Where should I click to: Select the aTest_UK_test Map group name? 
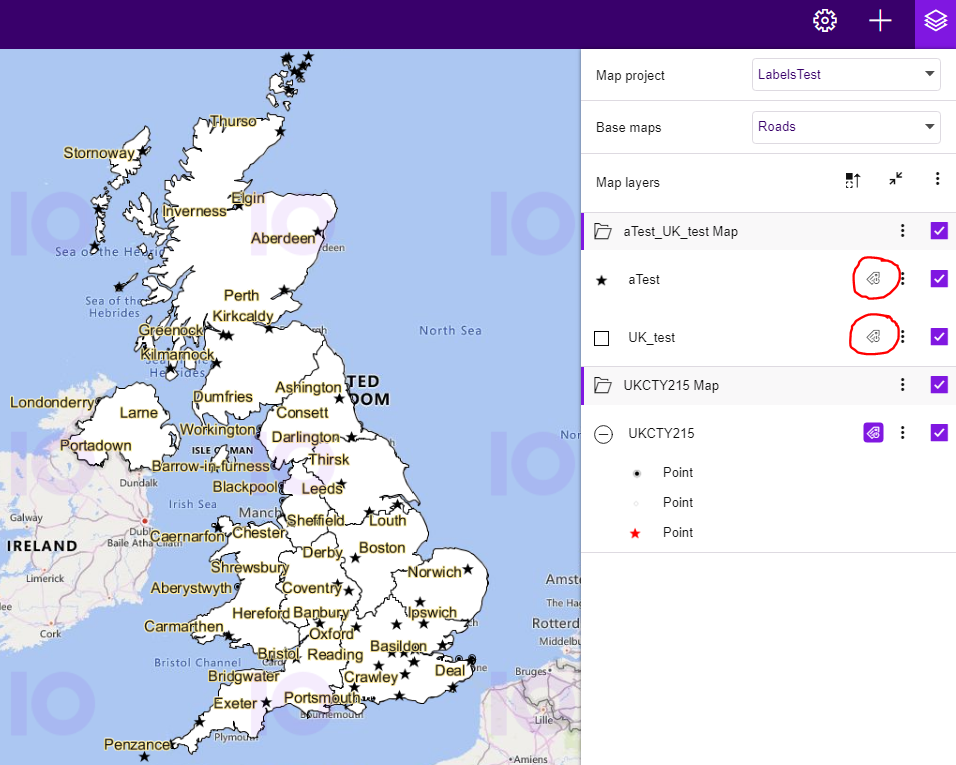click(680, 232)
